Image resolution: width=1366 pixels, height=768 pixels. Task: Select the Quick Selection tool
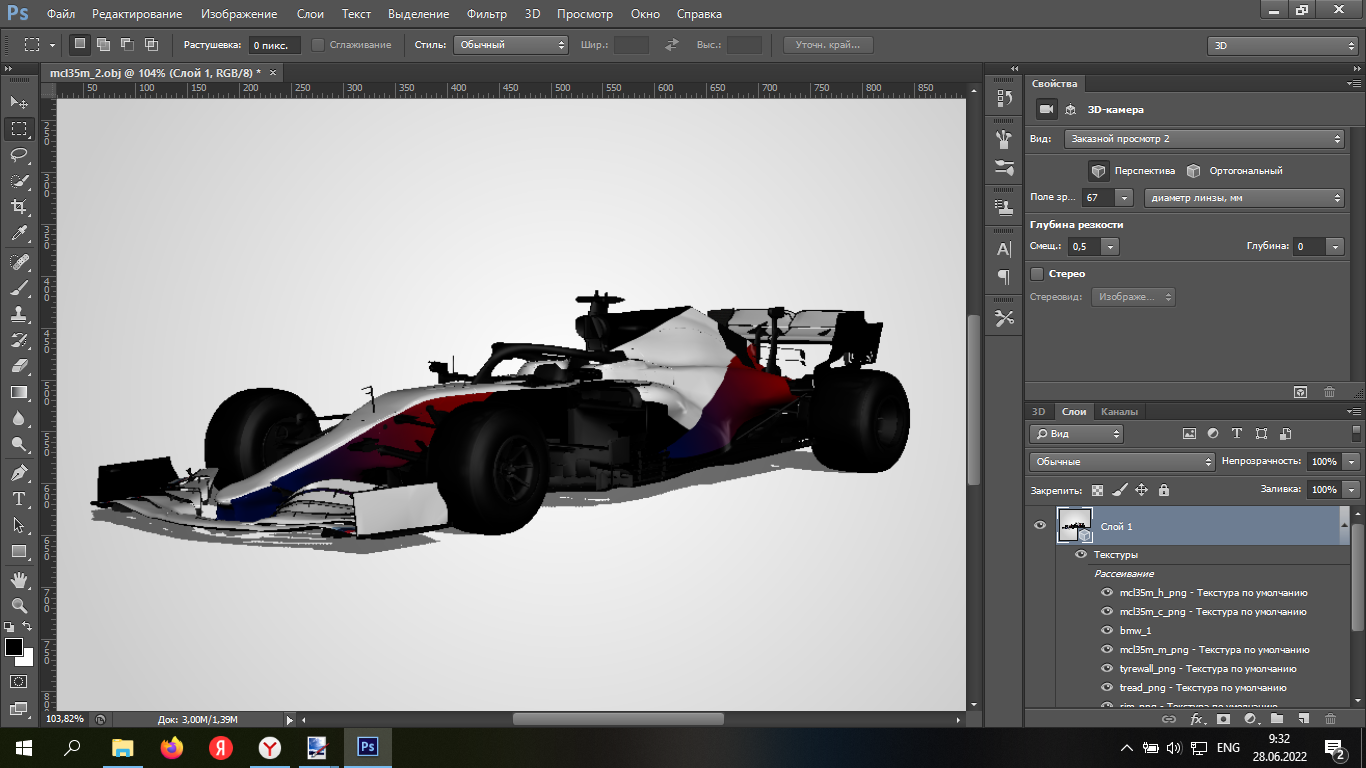click(19, 181)
